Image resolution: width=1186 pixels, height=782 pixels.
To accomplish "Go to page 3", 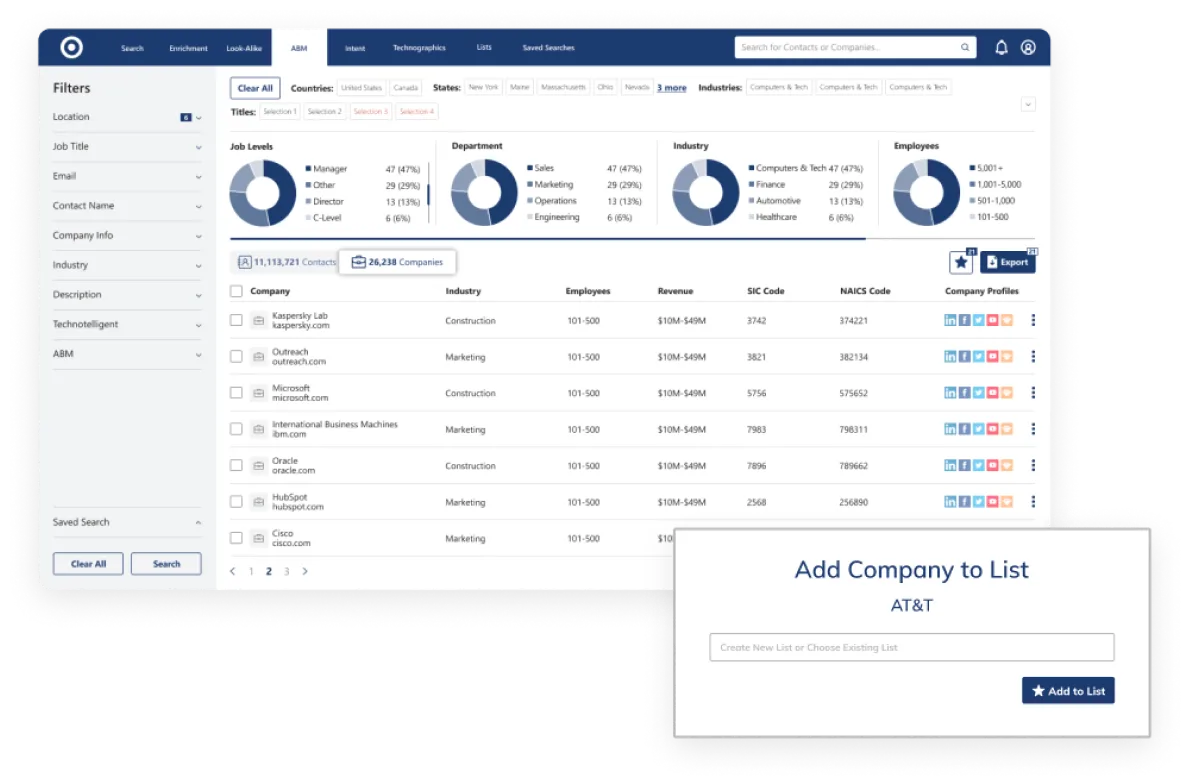I will point(287,572).
